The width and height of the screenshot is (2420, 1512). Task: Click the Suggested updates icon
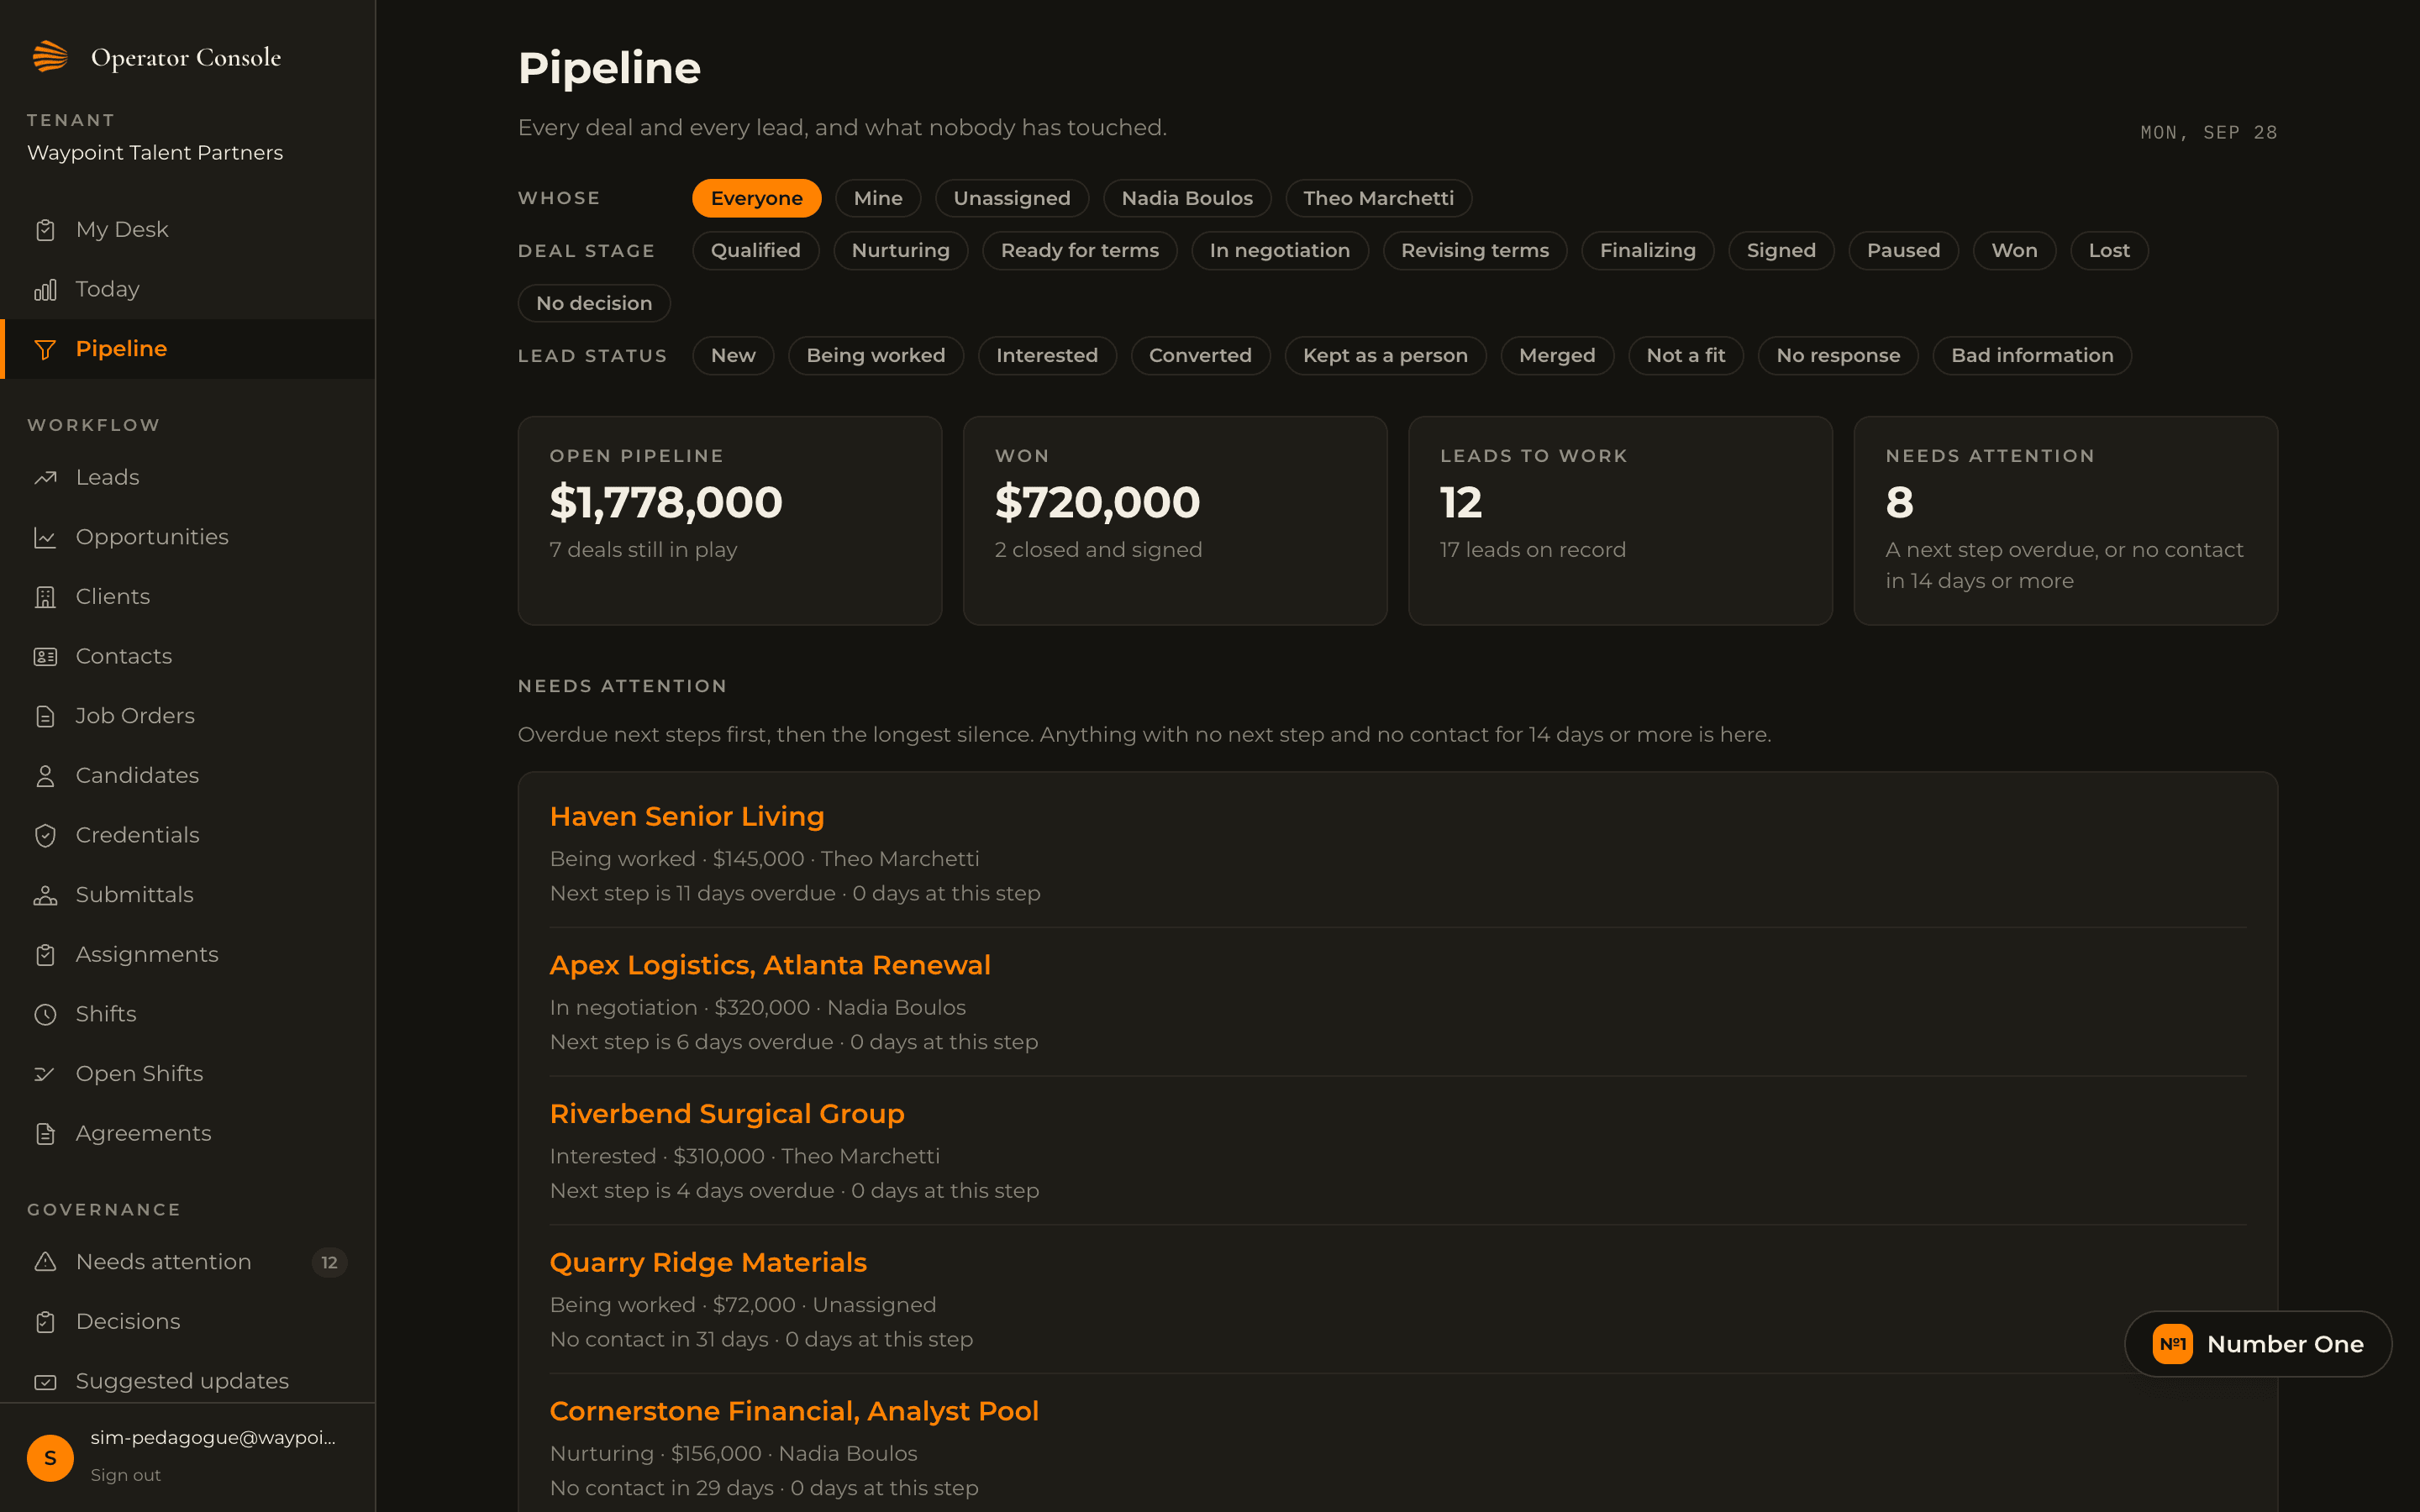click(45, 1382)
